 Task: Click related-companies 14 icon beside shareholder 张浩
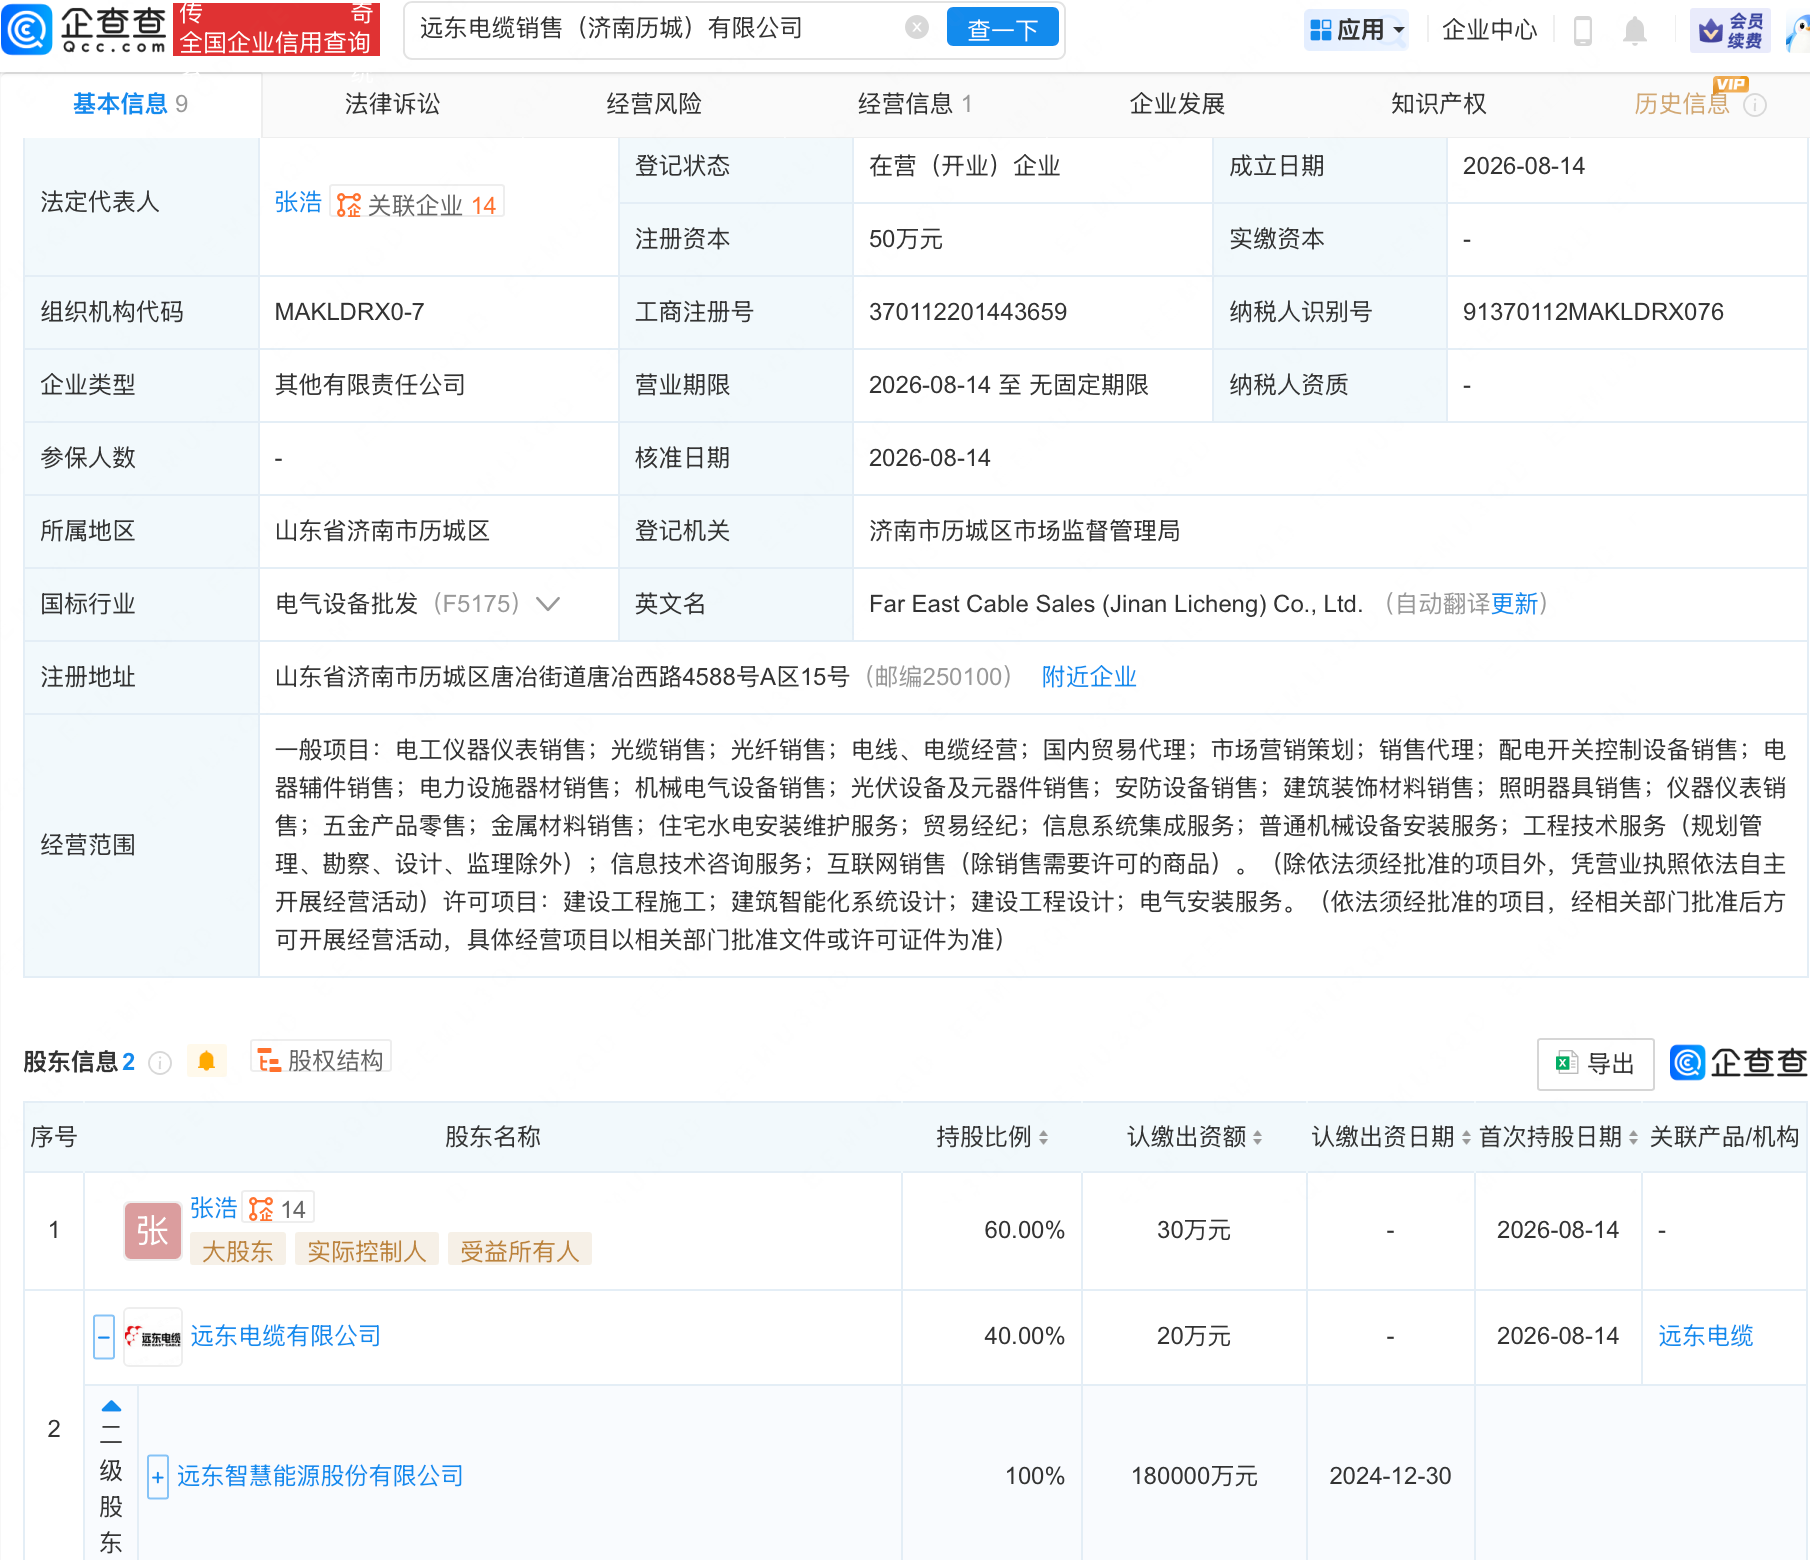tap(279, 1209)
